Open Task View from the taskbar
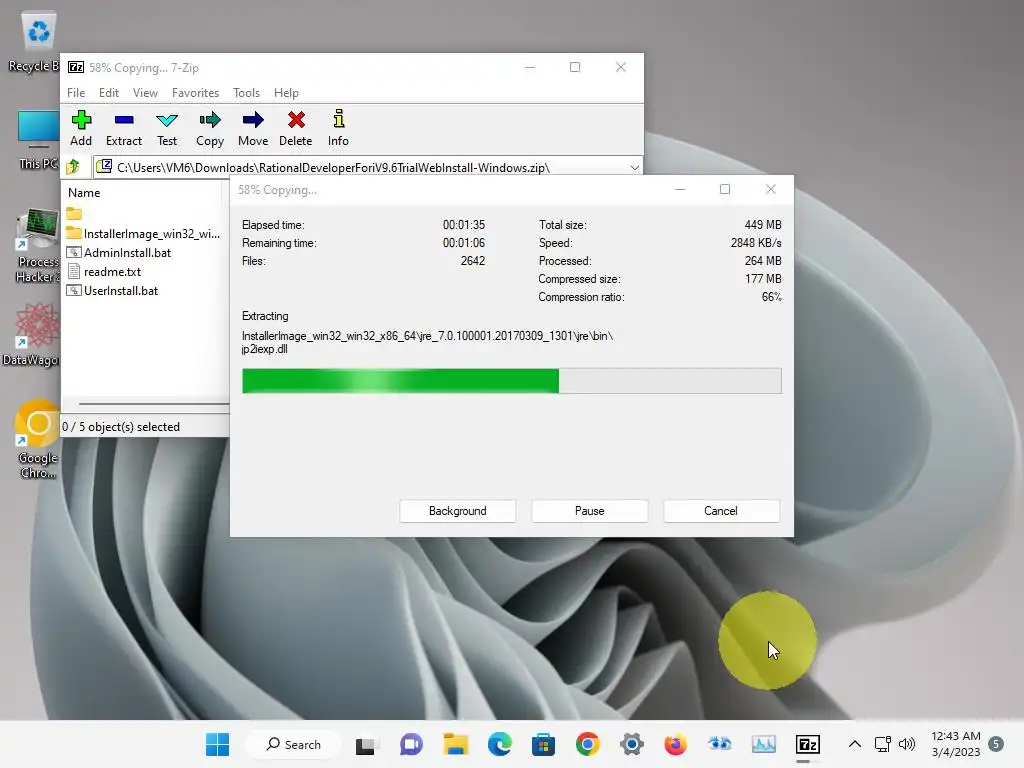Image resolution: width=1024 pixels, height=768 pixels. click(366, 744)
